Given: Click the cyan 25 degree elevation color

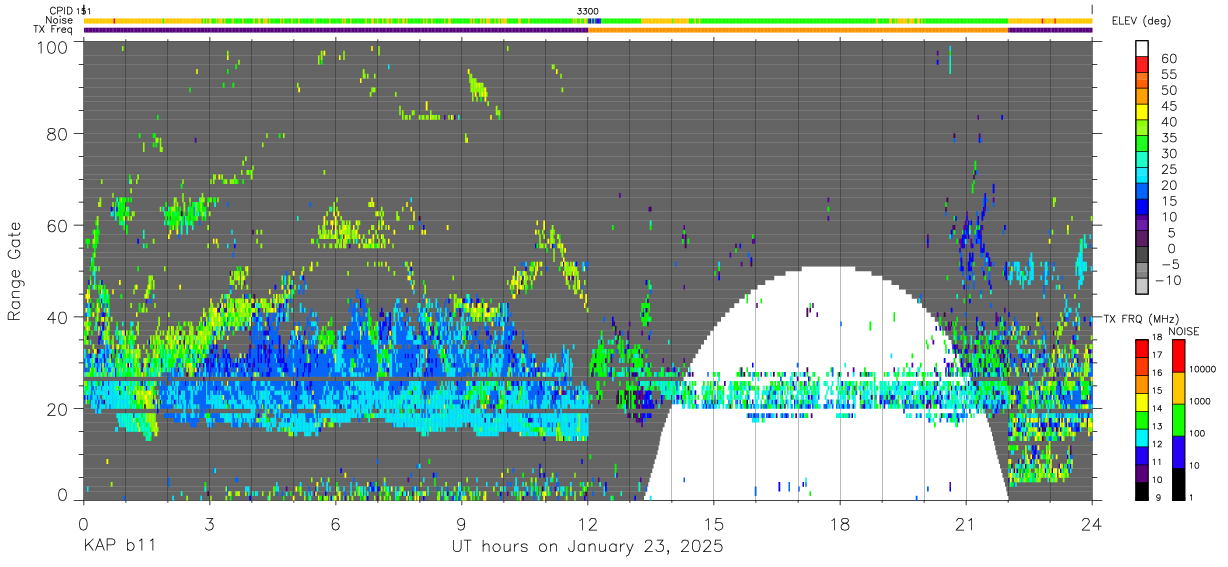Looking at the screenshot, I should (x=1142, y=177).
